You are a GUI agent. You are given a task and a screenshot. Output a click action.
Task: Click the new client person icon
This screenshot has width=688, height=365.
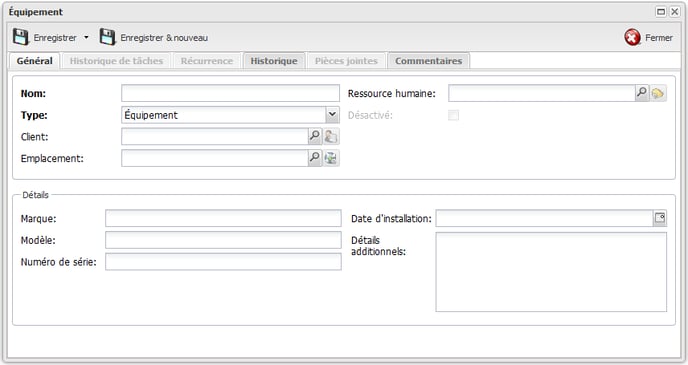(331, 136)
